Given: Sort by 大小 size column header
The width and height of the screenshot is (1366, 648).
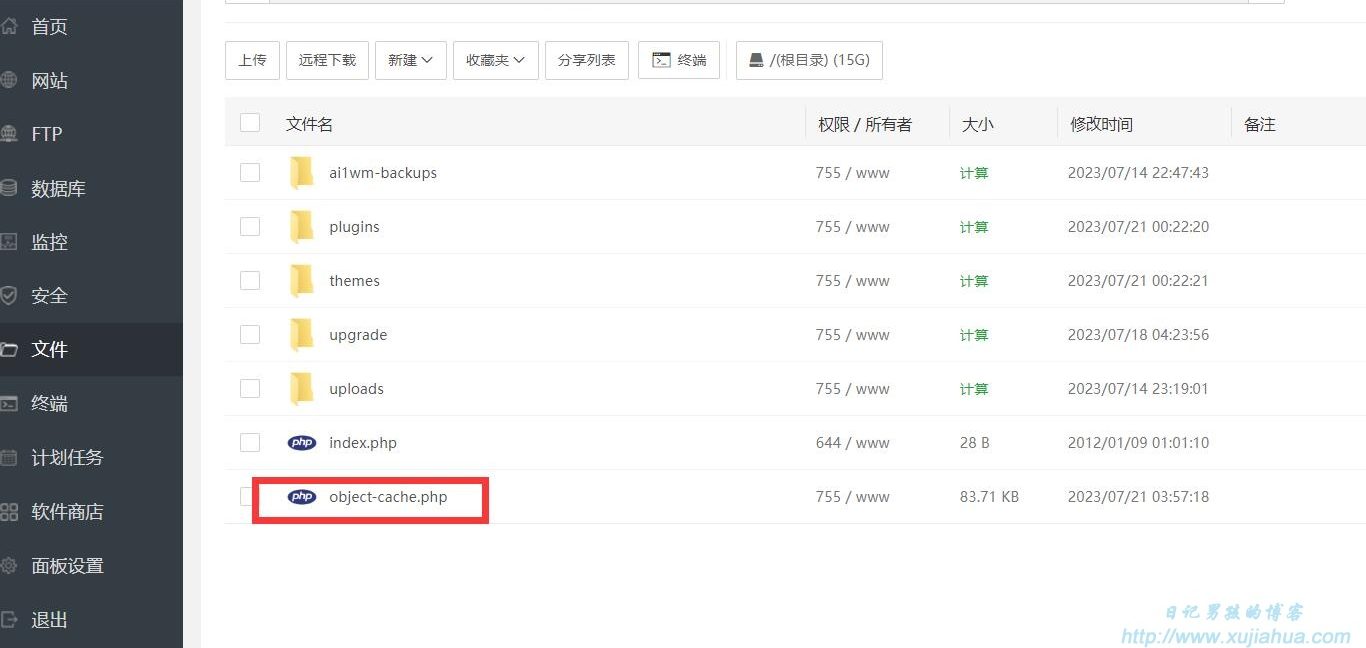Looking at the screenshot, I should click(978, 124).
